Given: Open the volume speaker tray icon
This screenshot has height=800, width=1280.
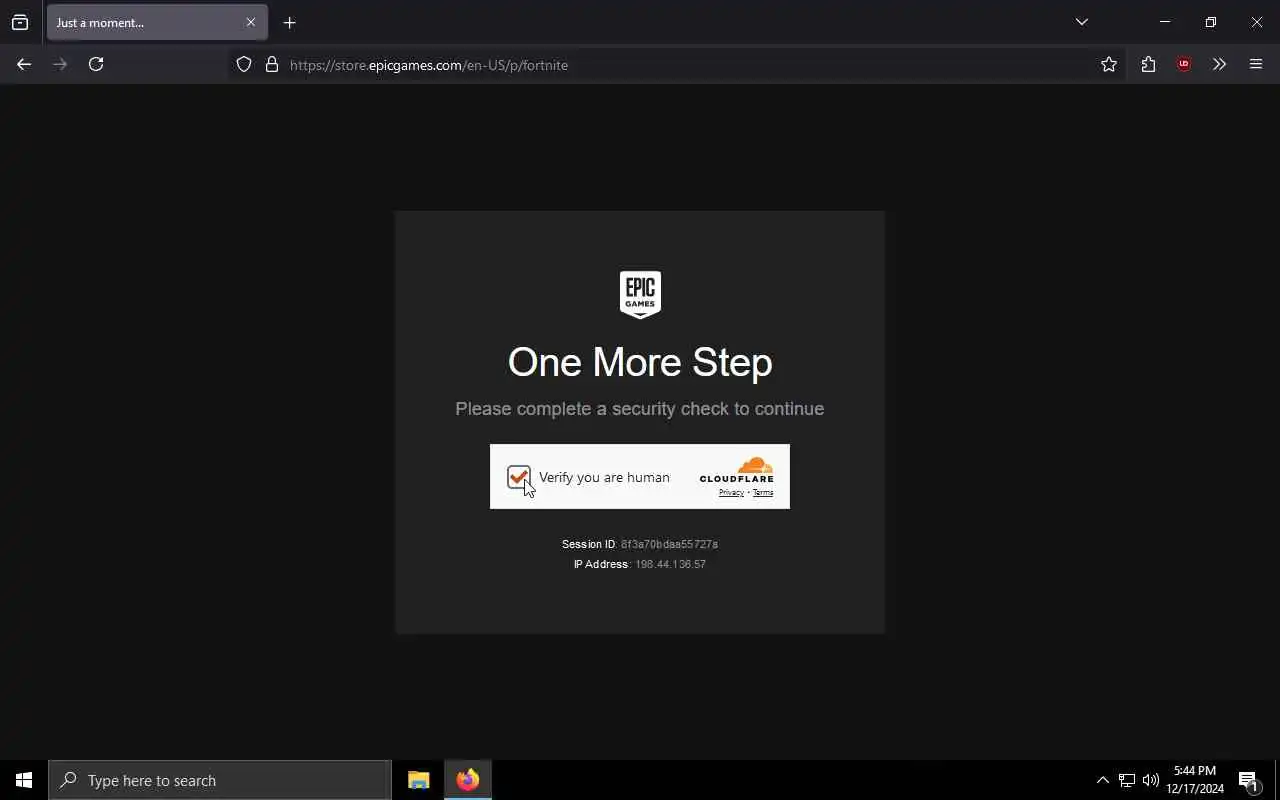Looking at the screenshot, I should [x=1151, y=780].
